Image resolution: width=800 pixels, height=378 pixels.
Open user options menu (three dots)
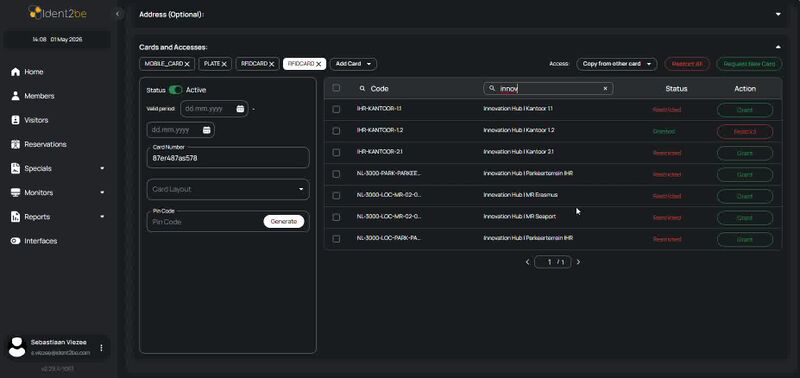[101, 347]
